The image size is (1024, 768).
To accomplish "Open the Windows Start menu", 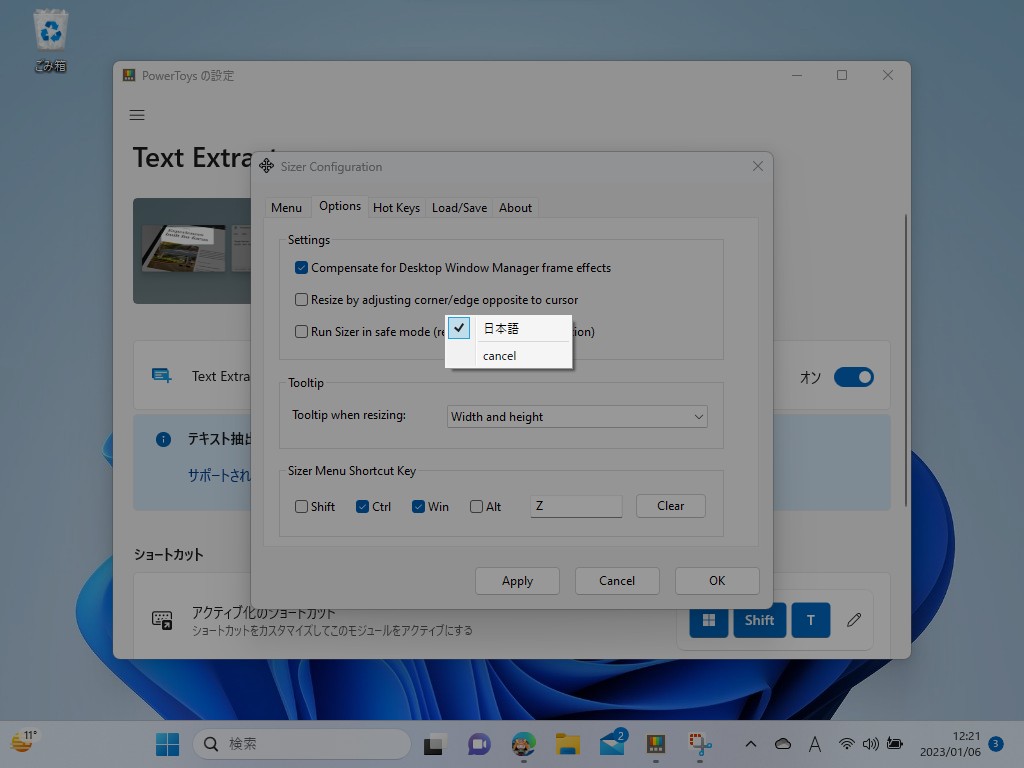I will pos(168,744).
